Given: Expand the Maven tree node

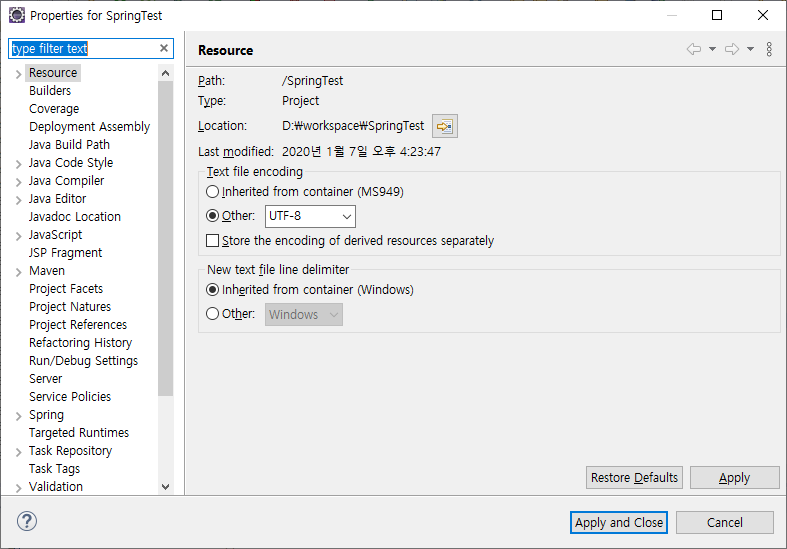Looking at the screenshot, I should (19, 272).
